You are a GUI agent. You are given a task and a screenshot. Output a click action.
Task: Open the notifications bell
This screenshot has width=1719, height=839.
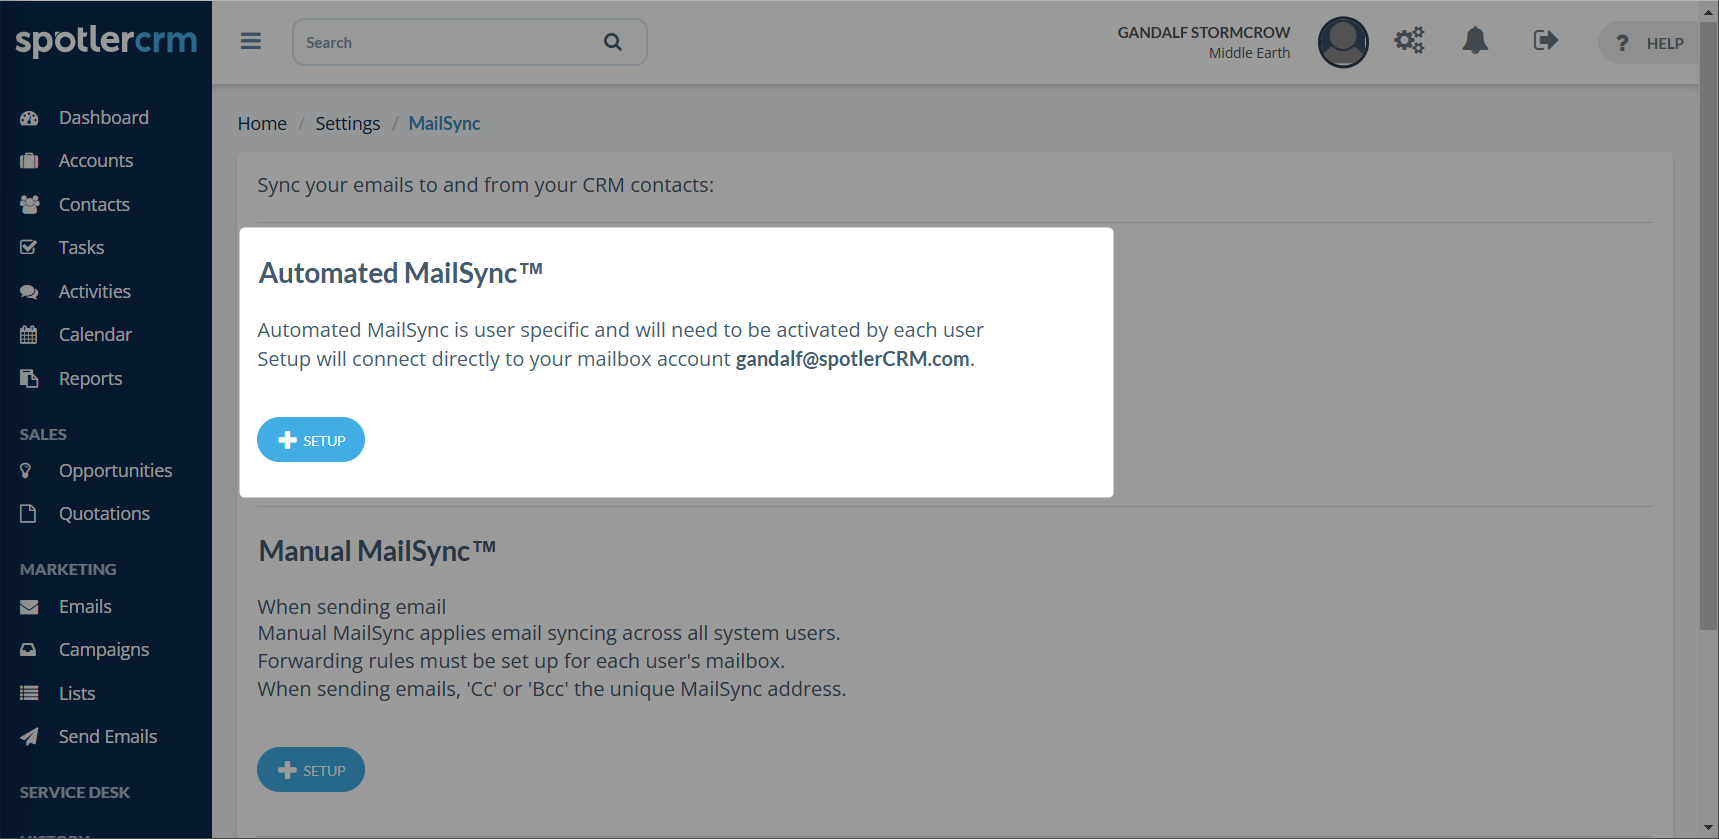1475,40
